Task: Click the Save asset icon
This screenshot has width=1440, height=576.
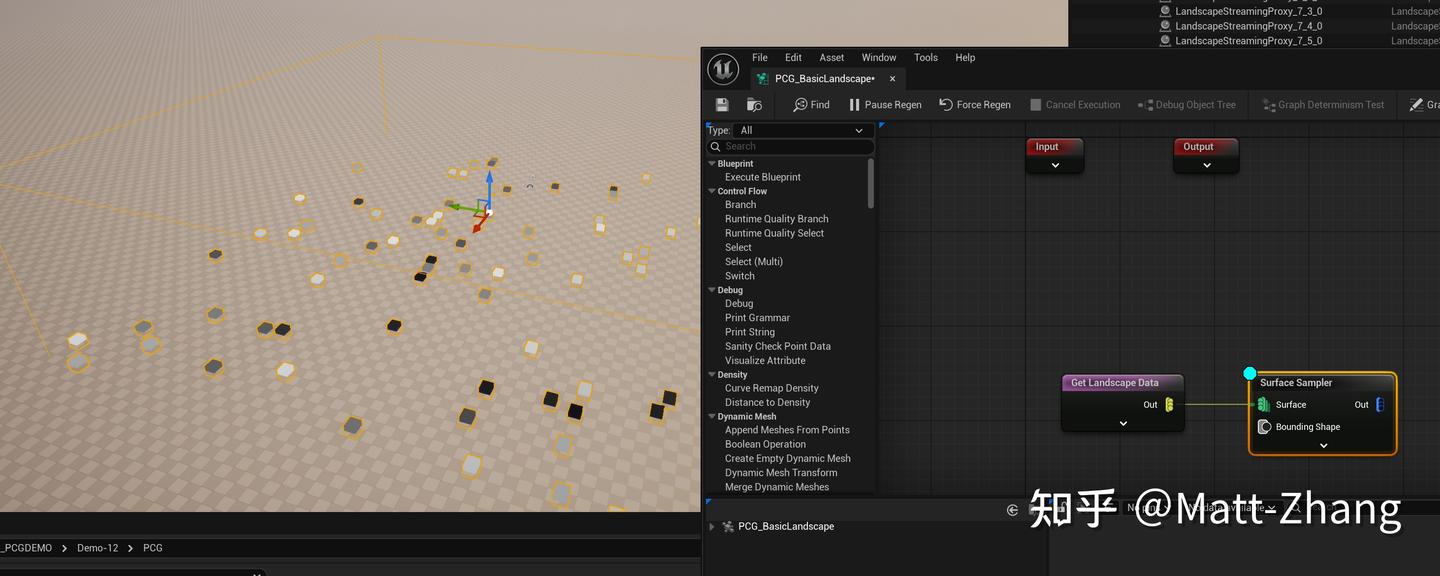Action: pos(722,105)
